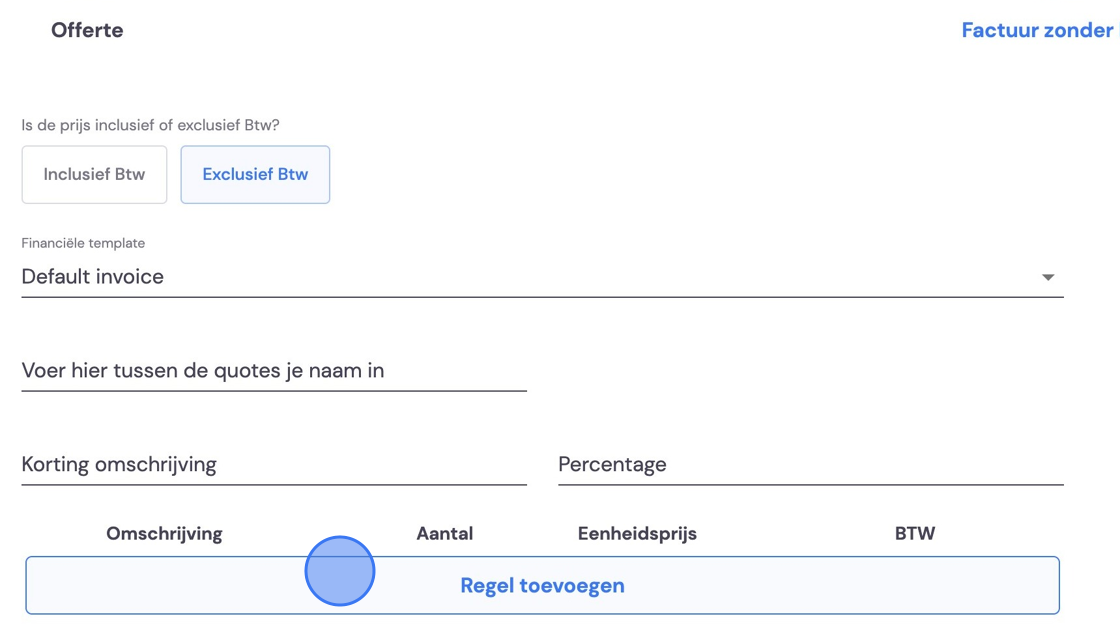The width and height of the screenshot is (1120, 627).
Task: Focus the Percentage input field
Action: (x=811, y=464)
